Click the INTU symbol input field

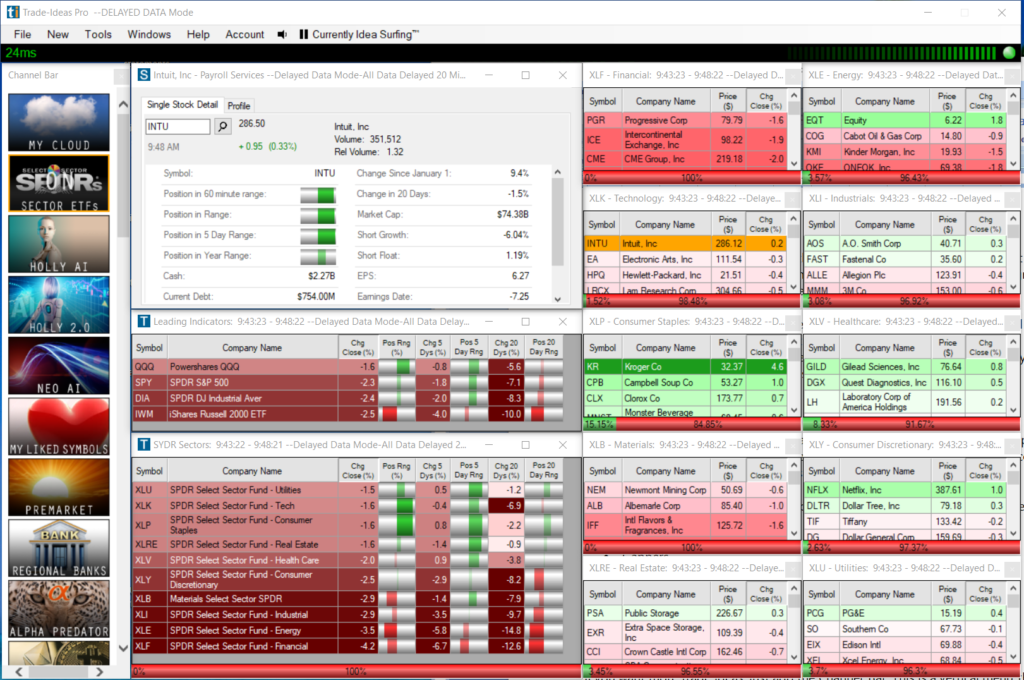(x=178, y=126)
